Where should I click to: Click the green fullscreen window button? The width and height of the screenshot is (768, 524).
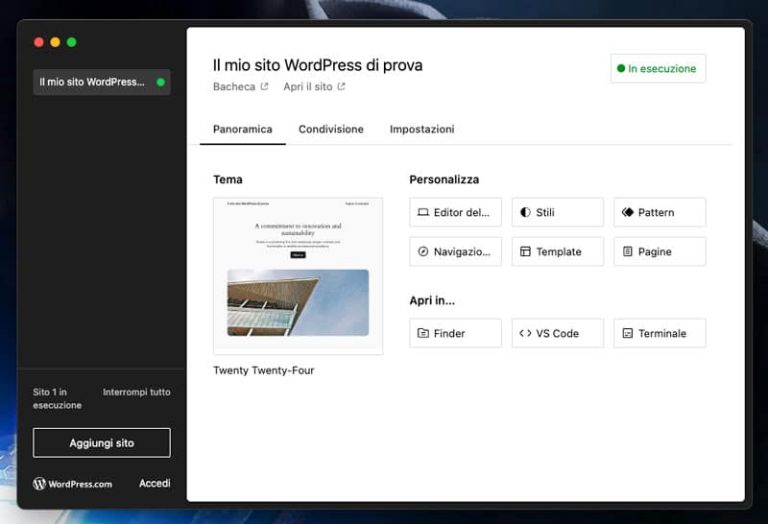click(72, 42)
